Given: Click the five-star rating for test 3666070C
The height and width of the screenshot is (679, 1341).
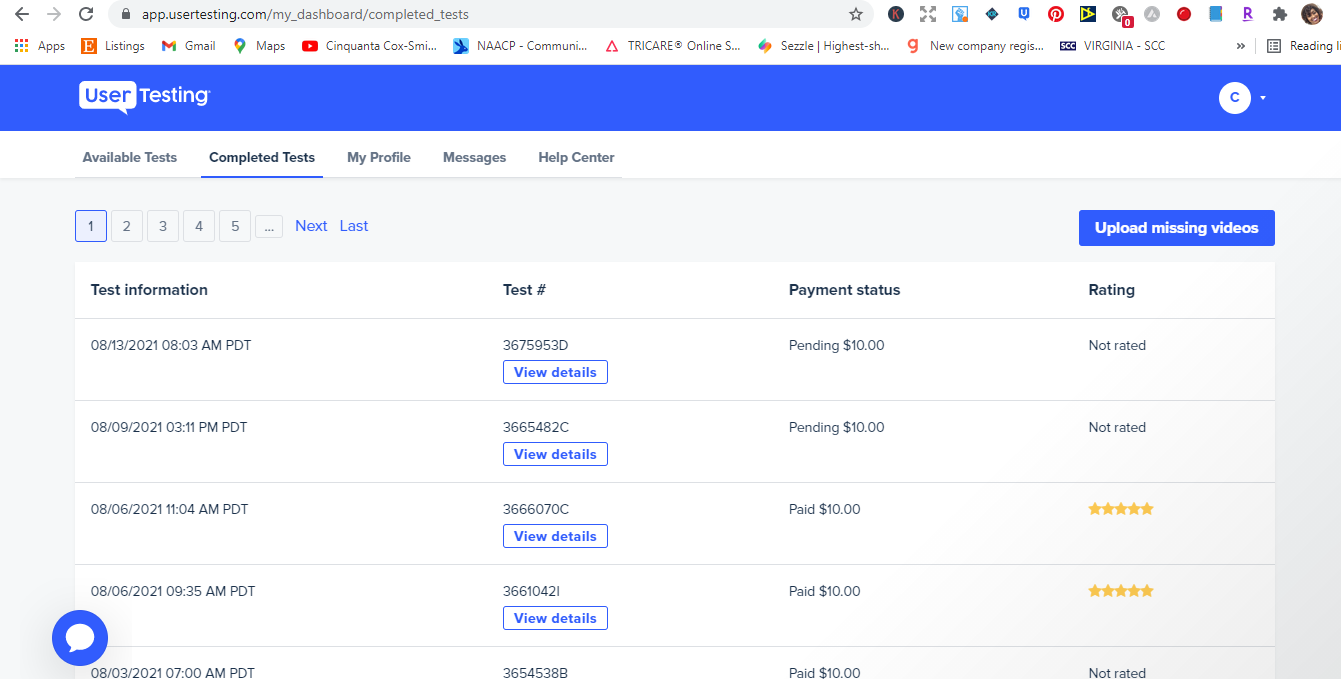Looking at the screenshot, I should [x=1121, y=509].
